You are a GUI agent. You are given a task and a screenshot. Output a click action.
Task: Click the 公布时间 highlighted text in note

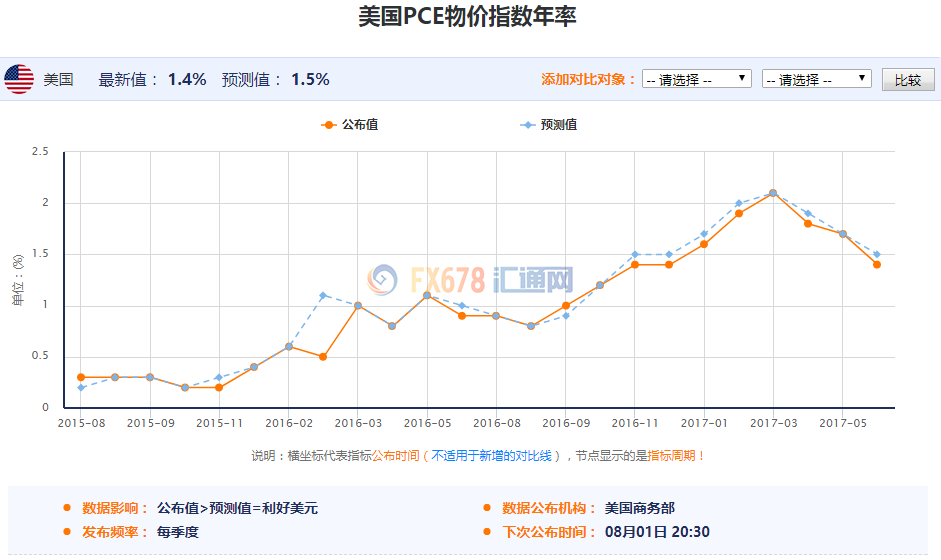click(x=396, y=456)
